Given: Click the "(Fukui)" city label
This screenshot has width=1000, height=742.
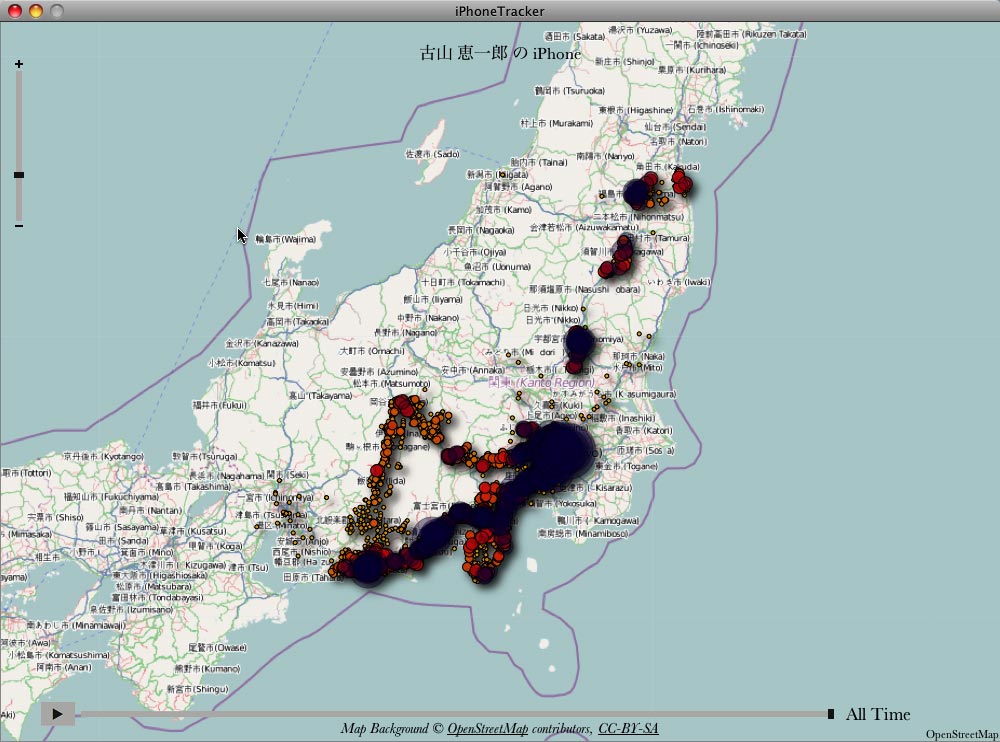Looking at the screenshot, I should [233, 405].
